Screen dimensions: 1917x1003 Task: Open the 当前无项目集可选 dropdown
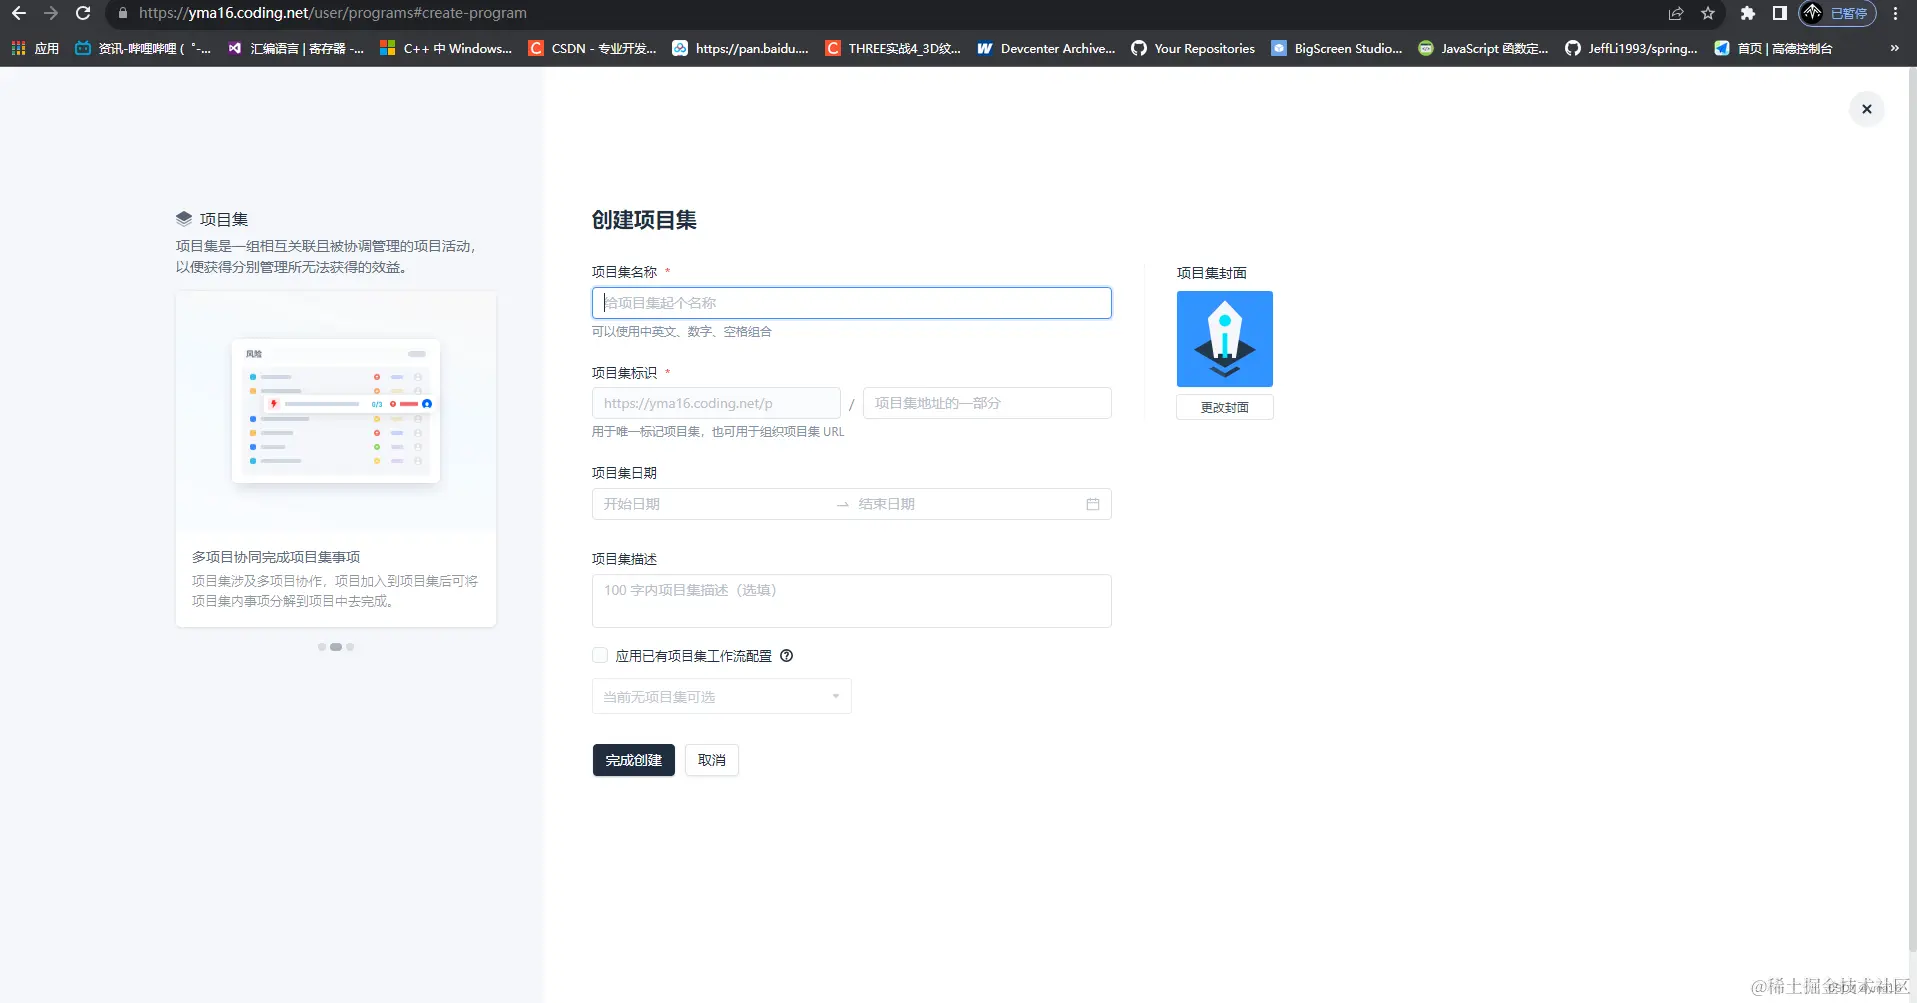point(720,695)
